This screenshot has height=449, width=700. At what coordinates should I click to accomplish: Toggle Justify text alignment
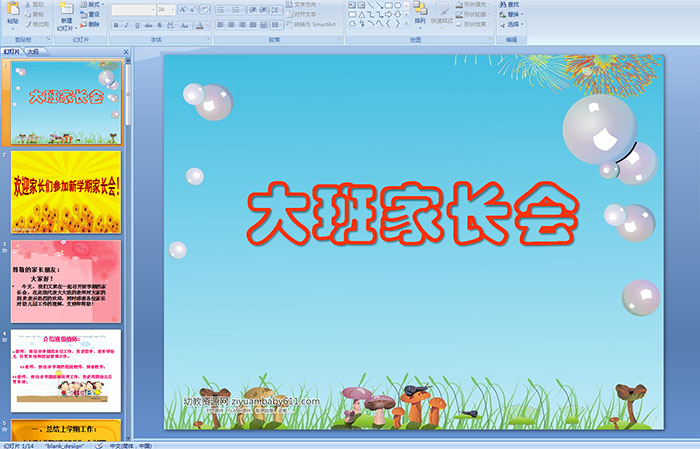pyautogui.click(x=253, y=25)
